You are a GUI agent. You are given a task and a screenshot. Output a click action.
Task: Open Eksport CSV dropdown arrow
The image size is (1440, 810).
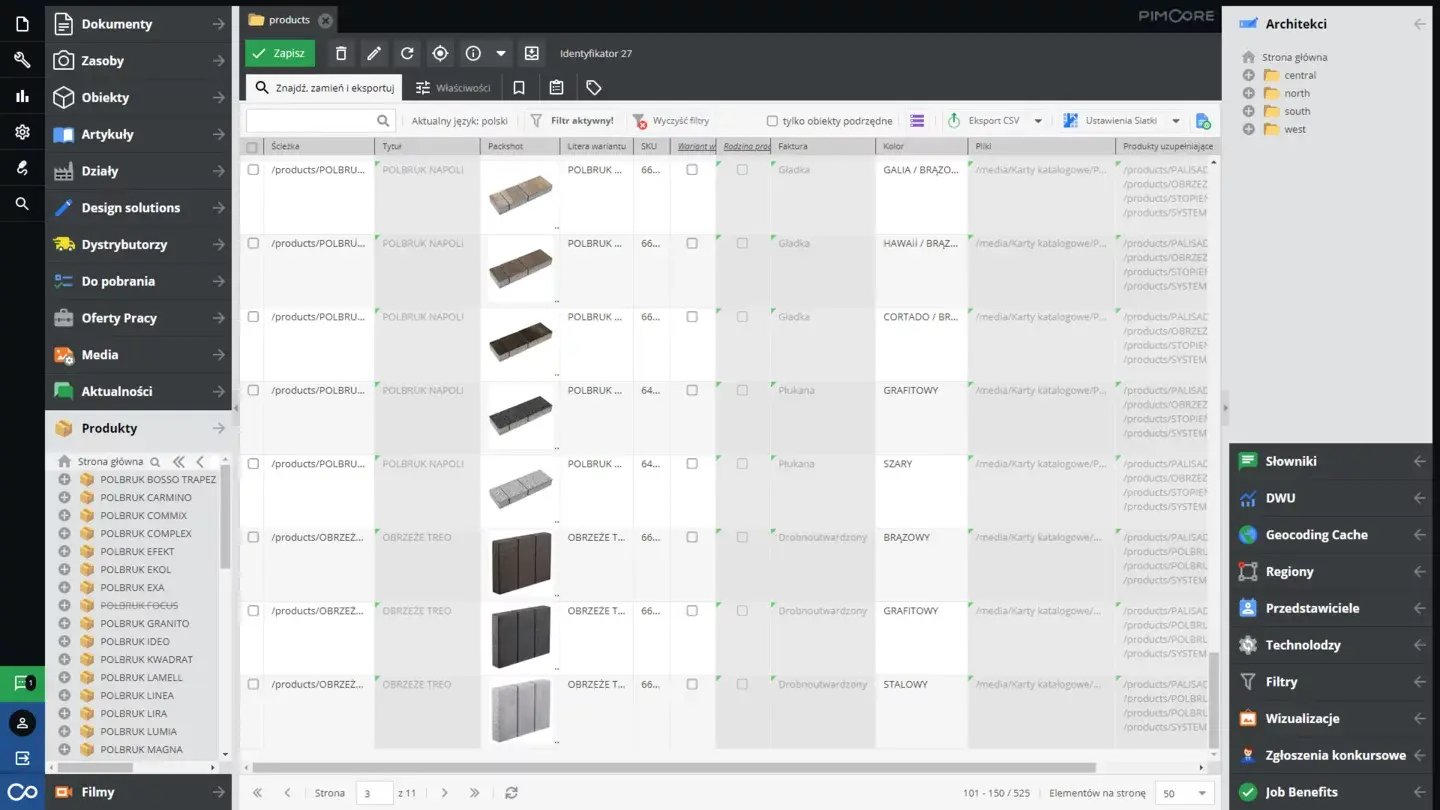click(x=1038, y=121)
